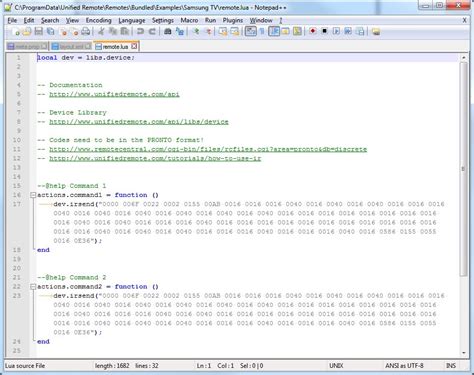Create a new document with the New icon

tap(15, 32)
